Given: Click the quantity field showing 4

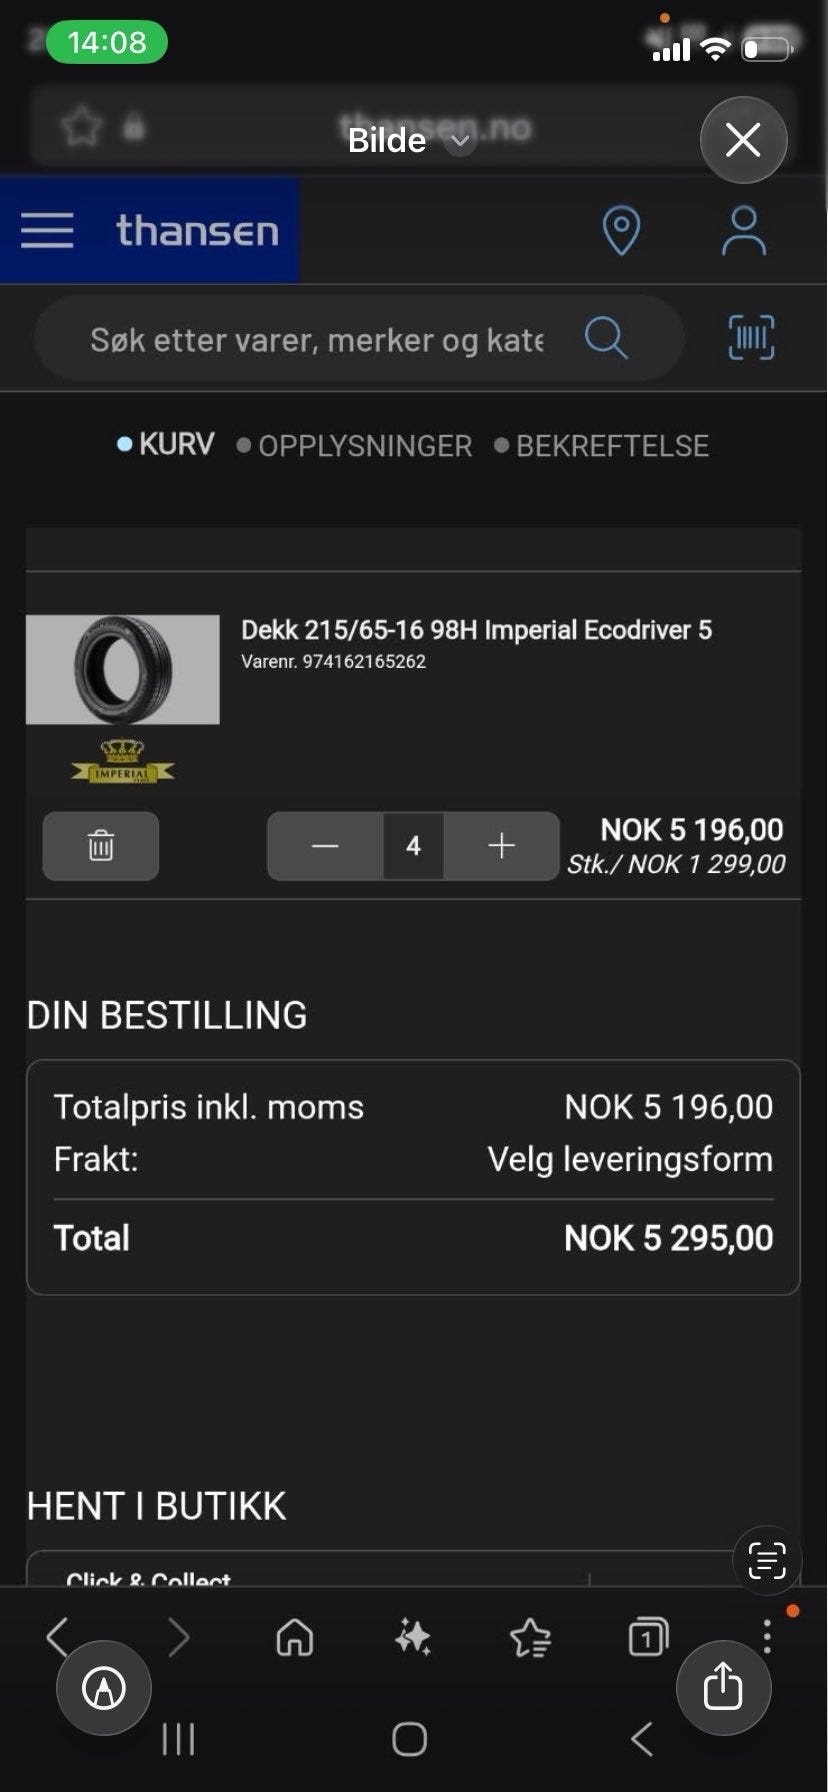Looking at the screenshot, I should [x=413, y=846].
